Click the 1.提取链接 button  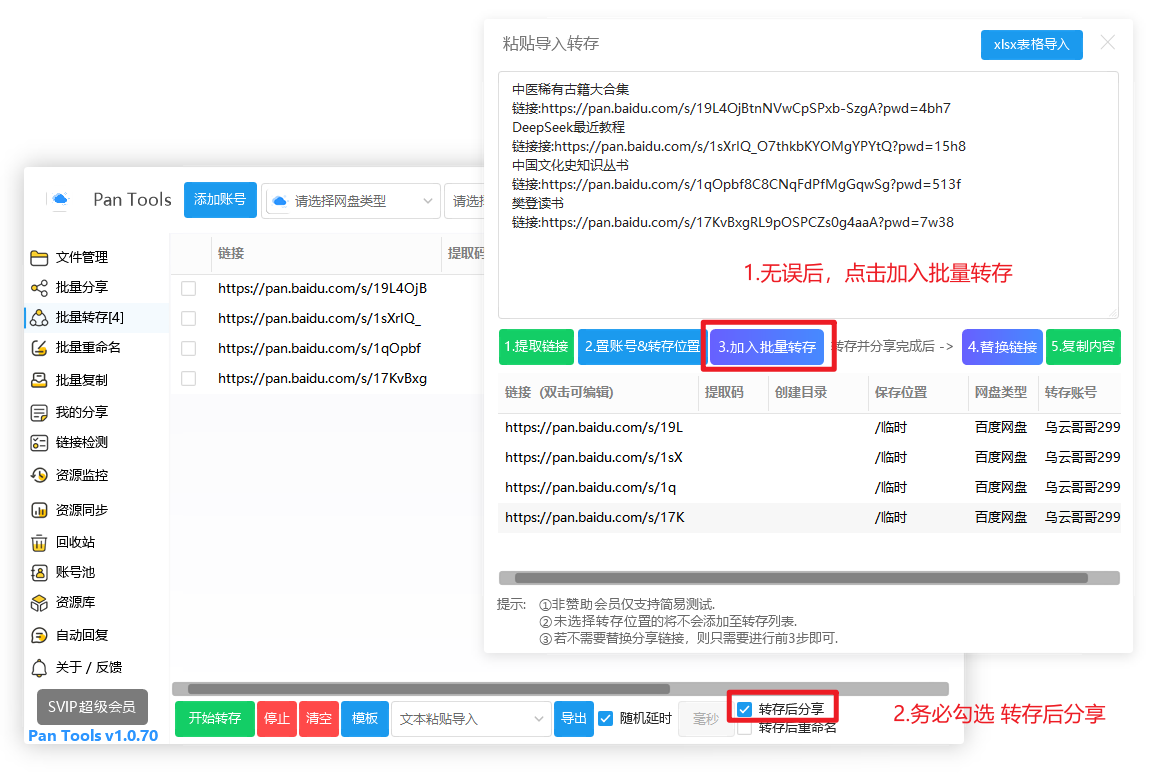pos(536,347)
